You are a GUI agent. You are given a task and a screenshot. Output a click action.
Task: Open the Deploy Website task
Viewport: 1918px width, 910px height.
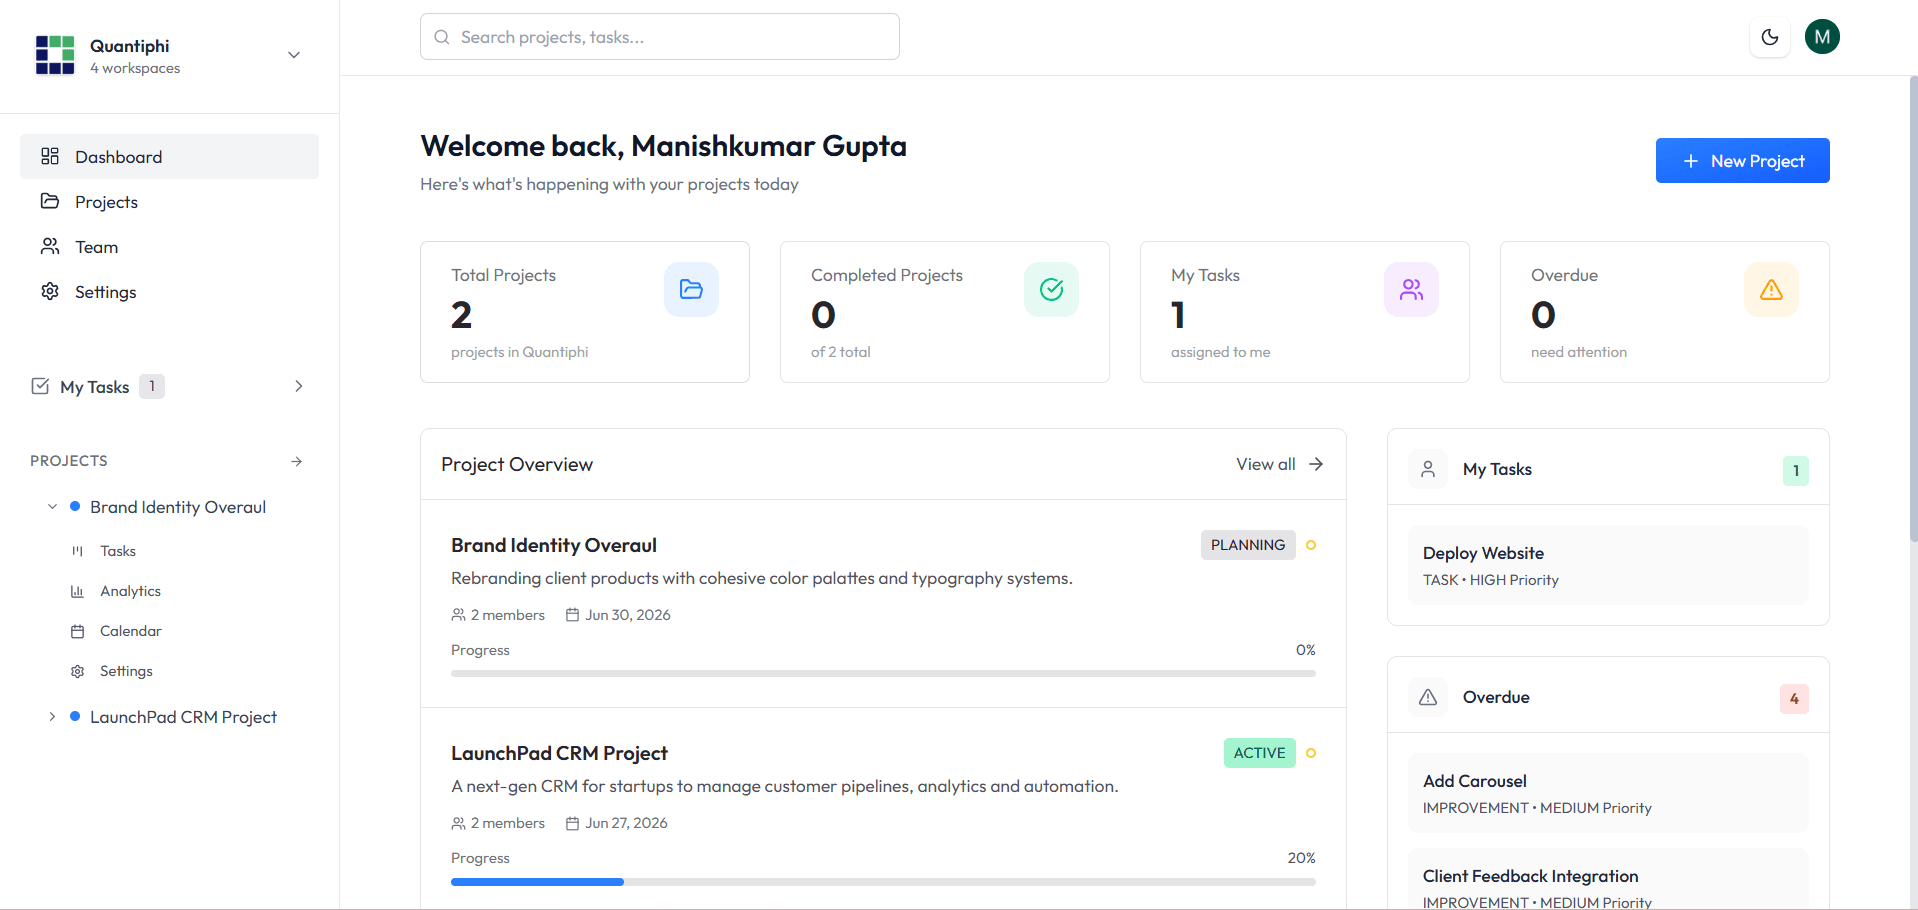point(1608,565)
